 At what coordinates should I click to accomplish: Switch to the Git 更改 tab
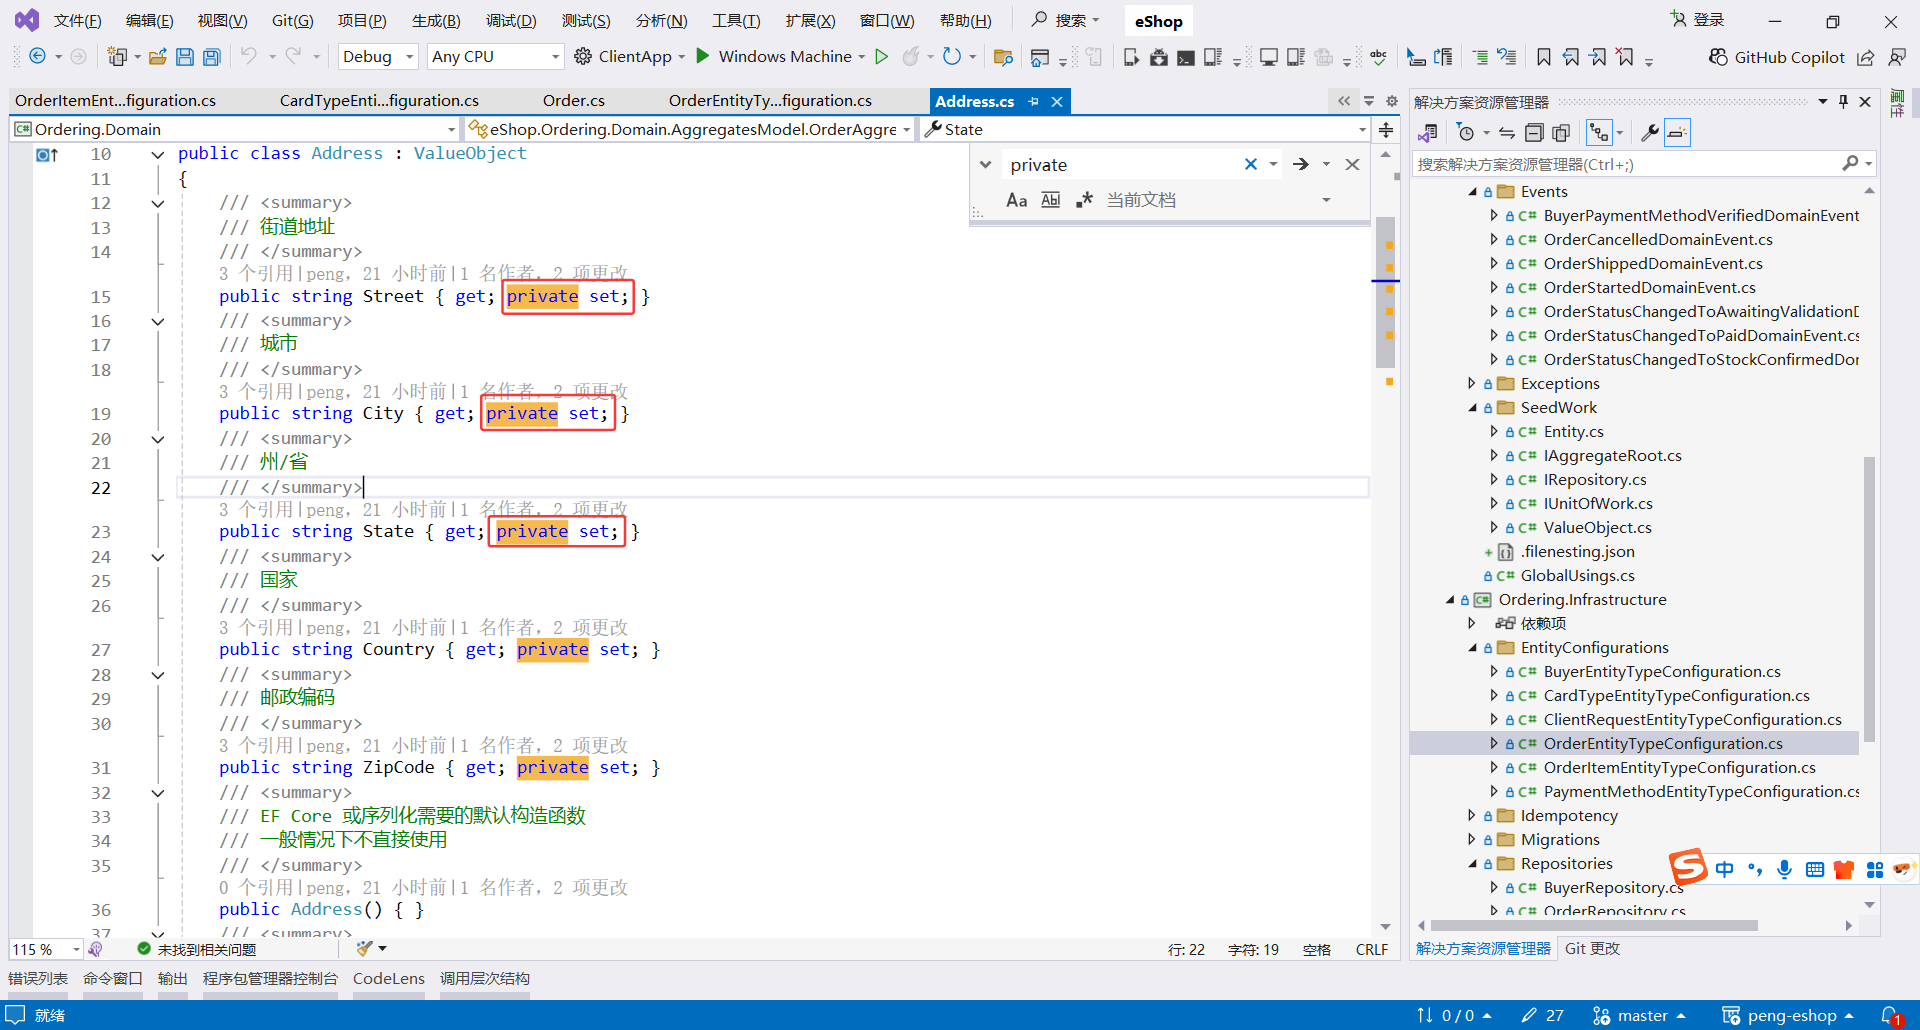point(1592,949)
